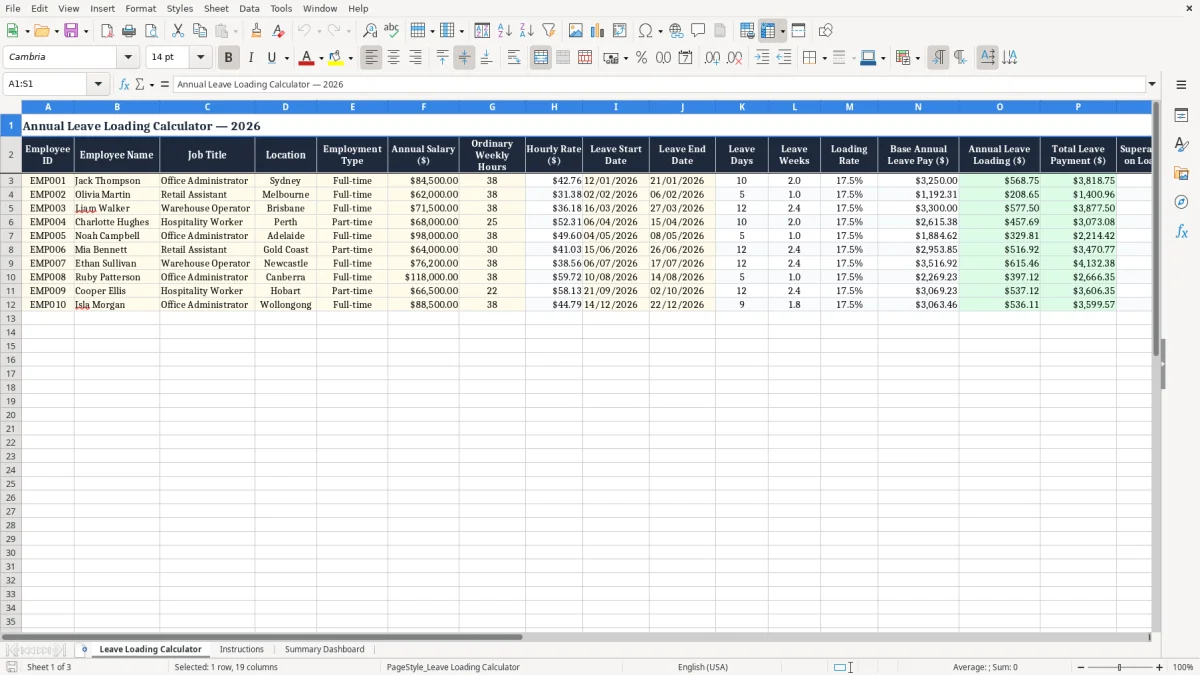The width and height of the screenshot is (1200, 675).
Task: Open sidebar Functions panel
Action: point(1181,231)
